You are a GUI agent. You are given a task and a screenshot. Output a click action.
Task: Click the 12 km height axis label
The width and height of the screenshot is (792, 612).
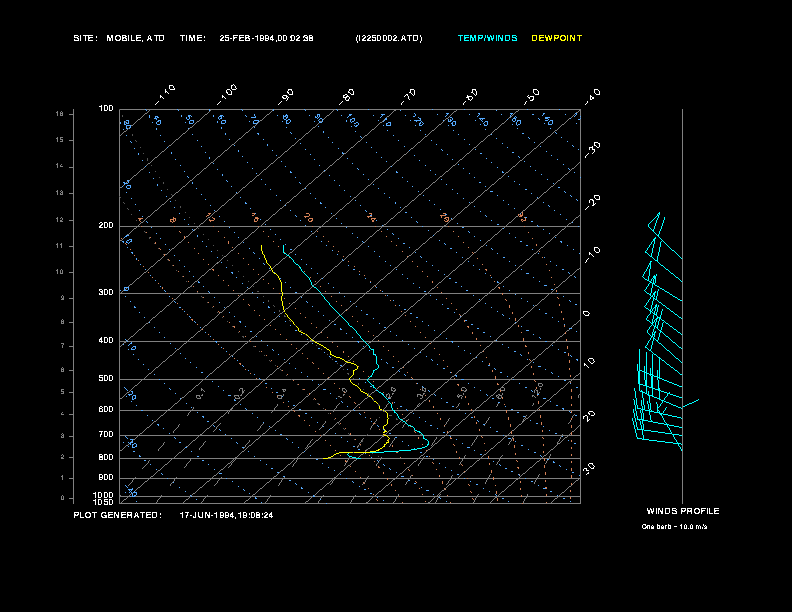pos(60,220)
